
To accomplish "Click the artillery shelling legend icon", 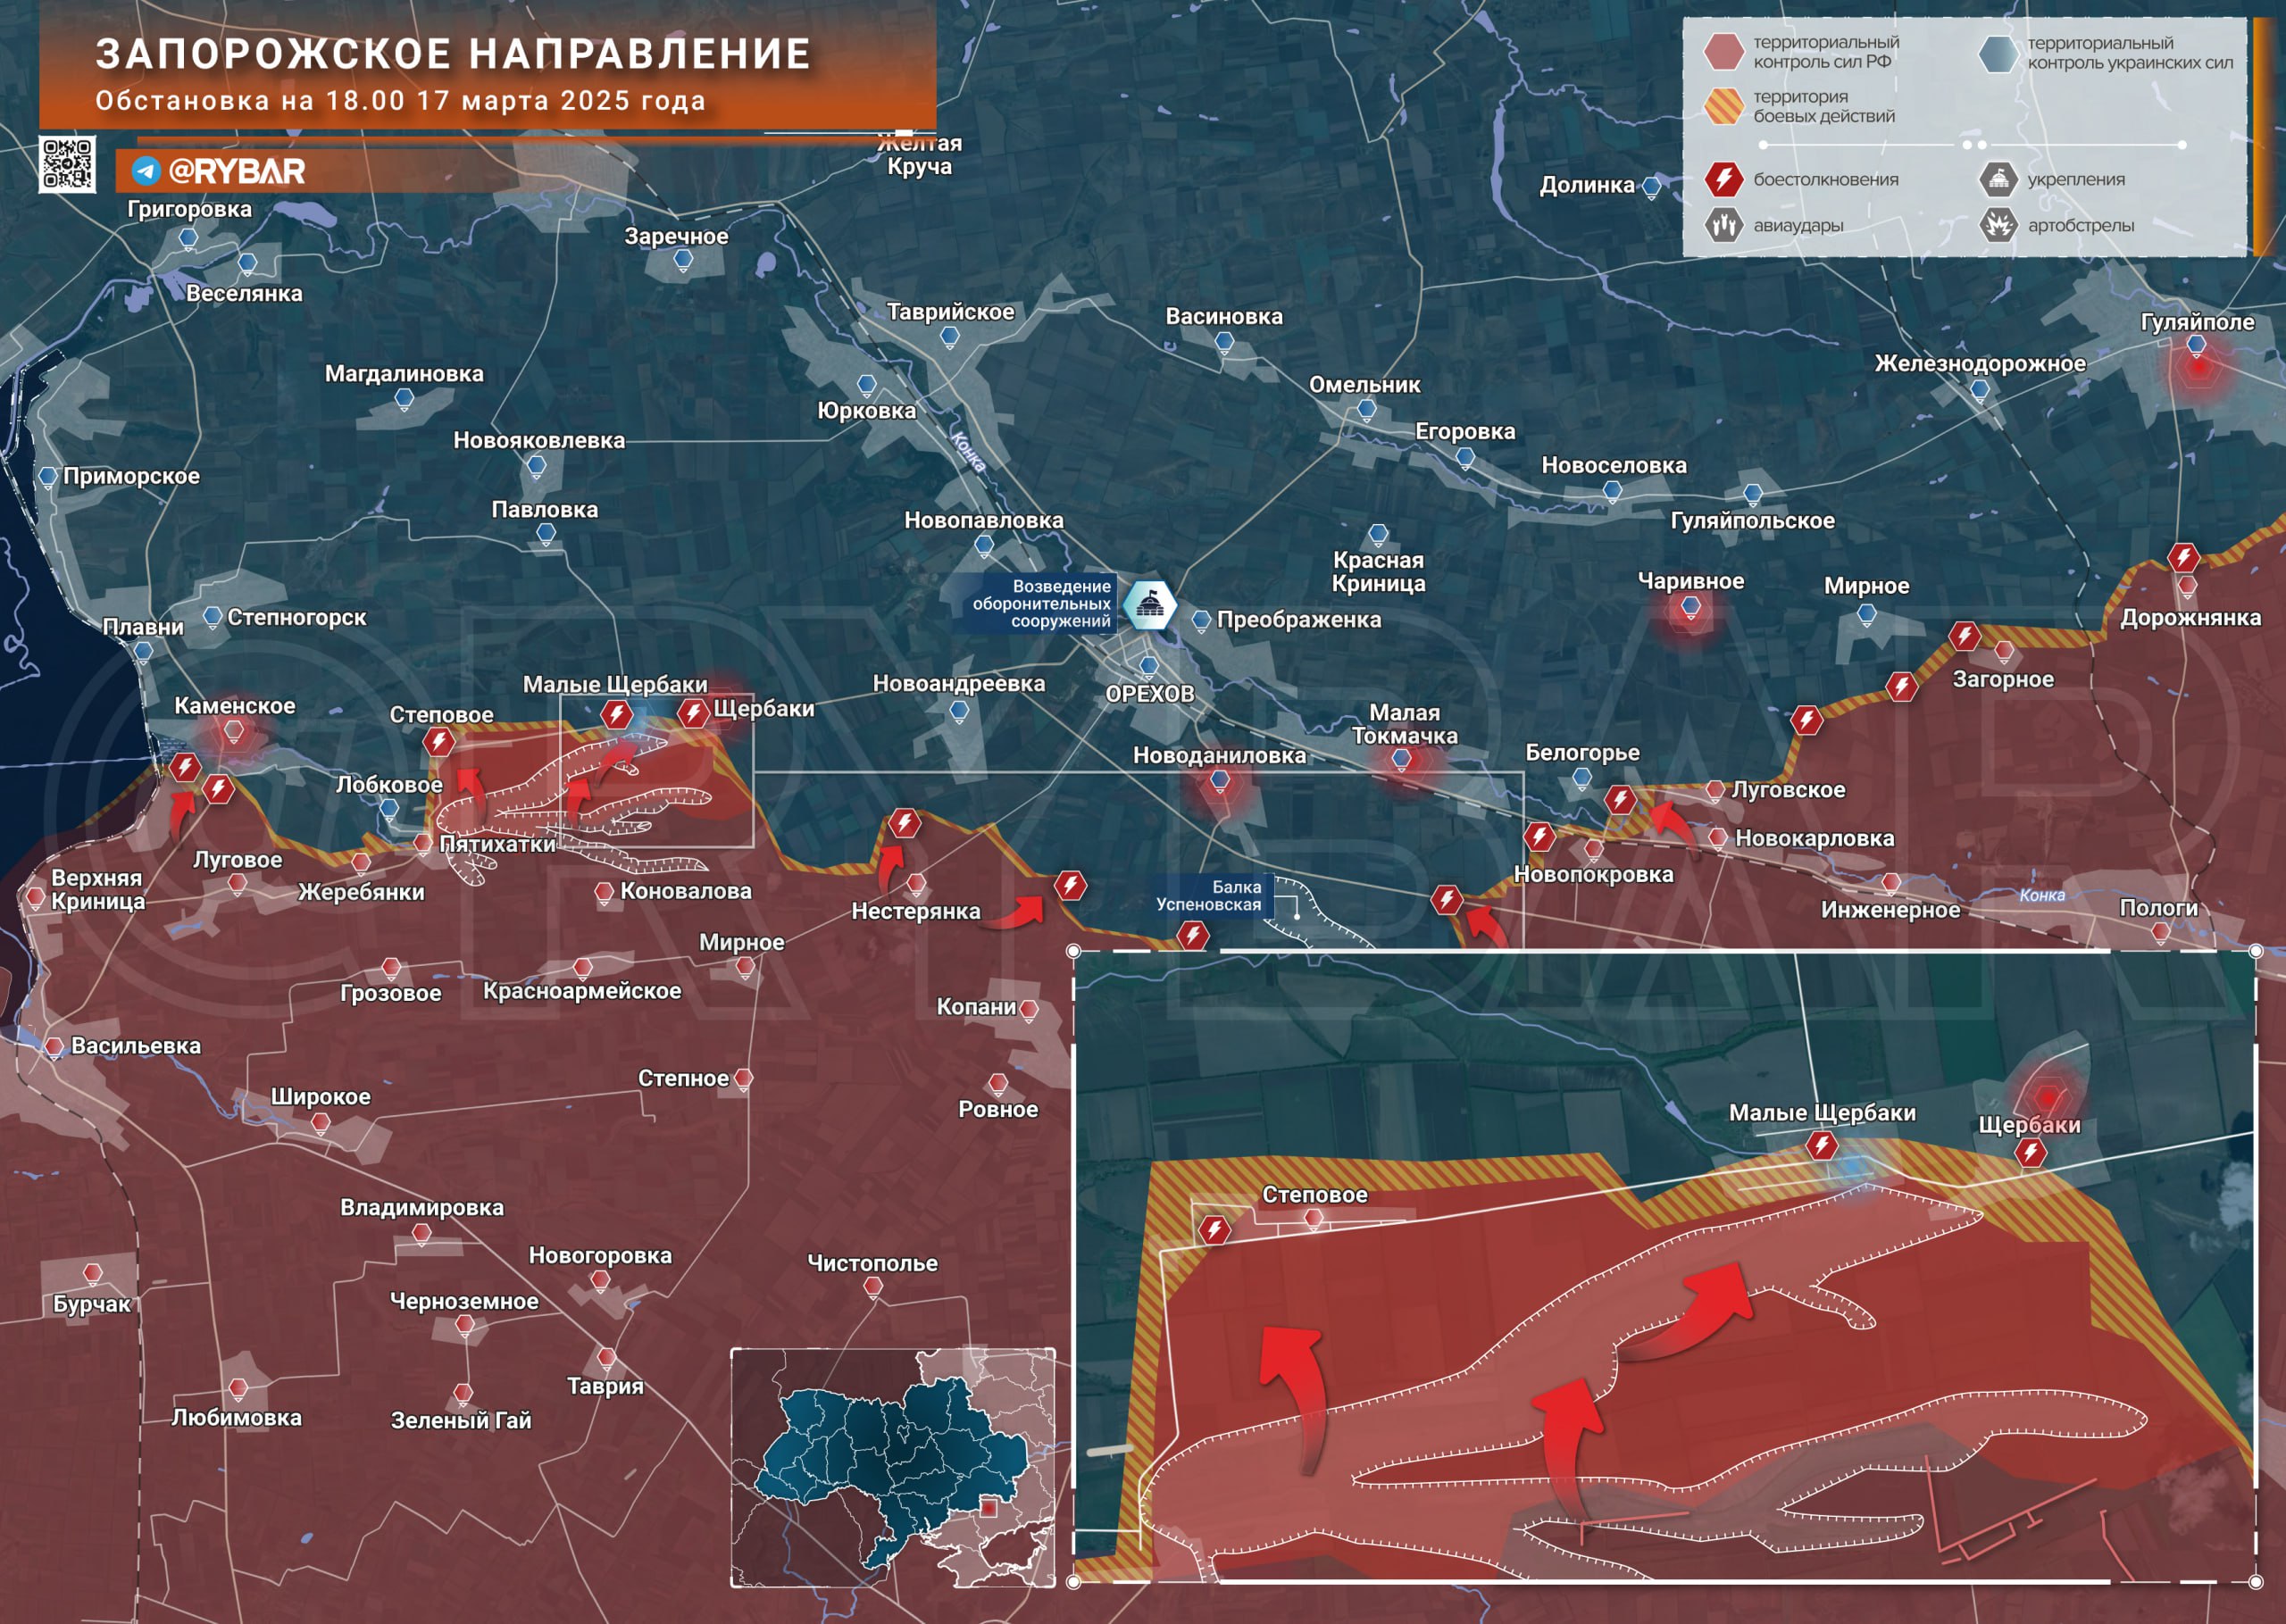I will [x=1998, y=225].
